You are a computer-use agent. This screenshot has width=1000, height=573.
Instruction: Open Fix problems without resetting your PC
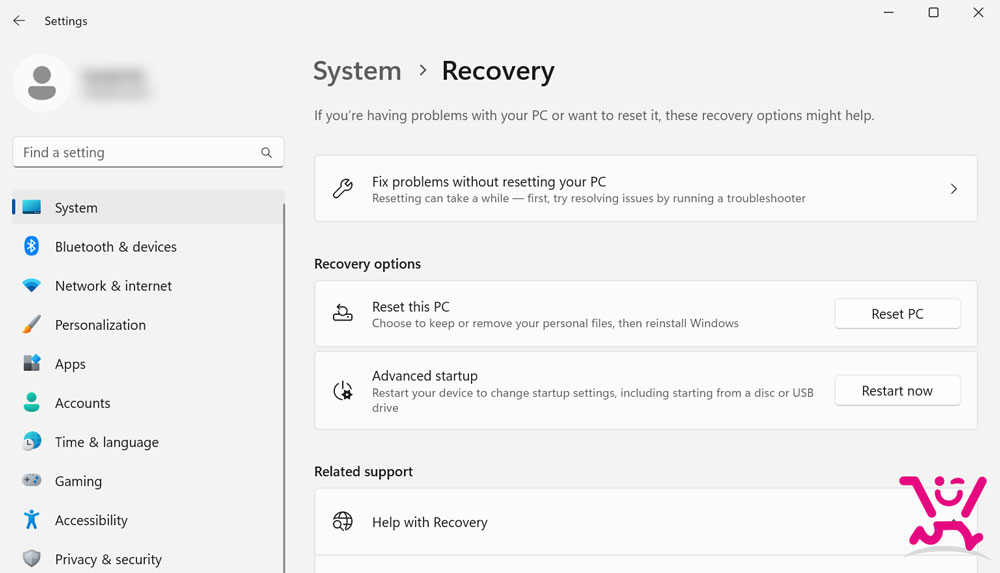pos(645,189)
